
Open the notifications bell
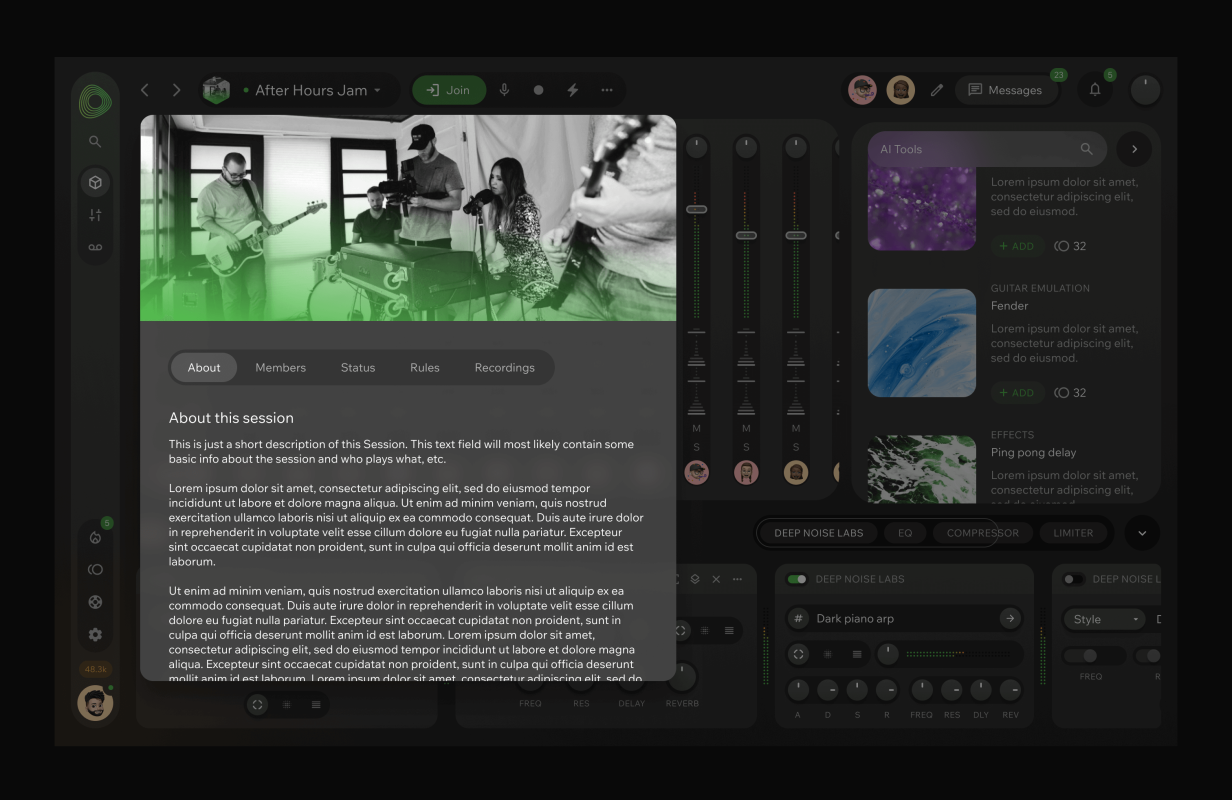click(1095, 90)
